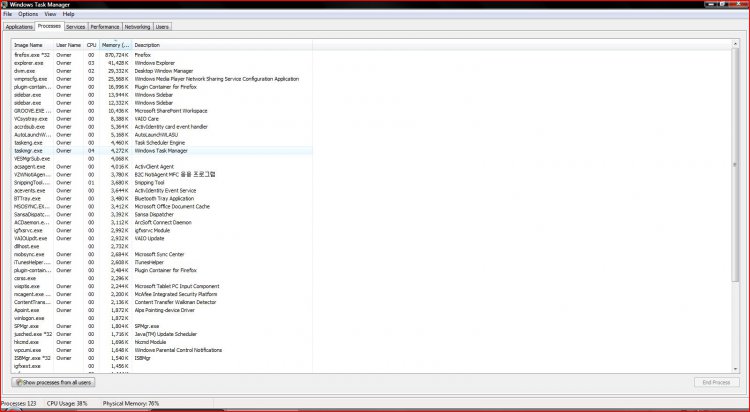This screenshot has height=412, width=750.
Task: Open the View menu
Action: coord(50,14)
